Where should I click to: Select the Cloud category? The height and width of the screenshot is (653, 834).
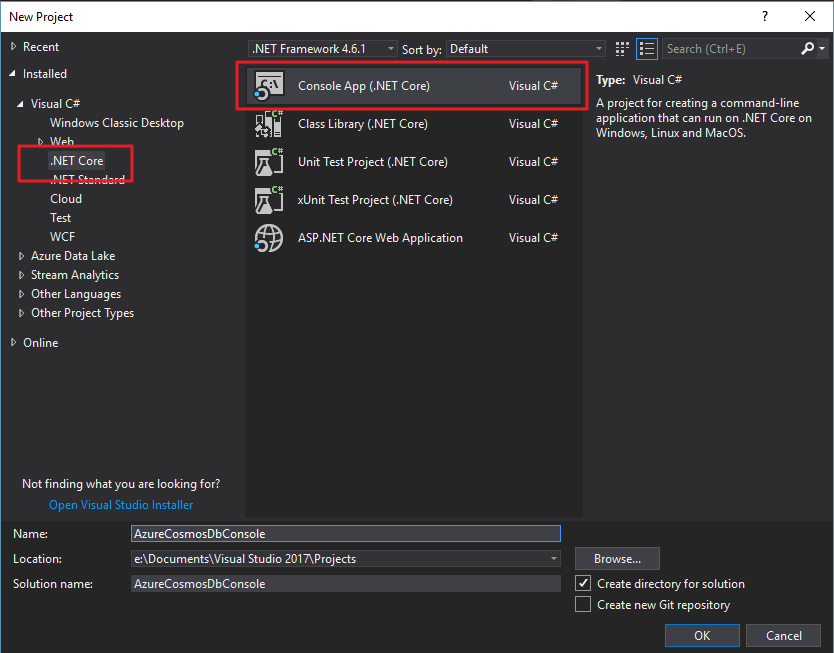tap(66, 199)
